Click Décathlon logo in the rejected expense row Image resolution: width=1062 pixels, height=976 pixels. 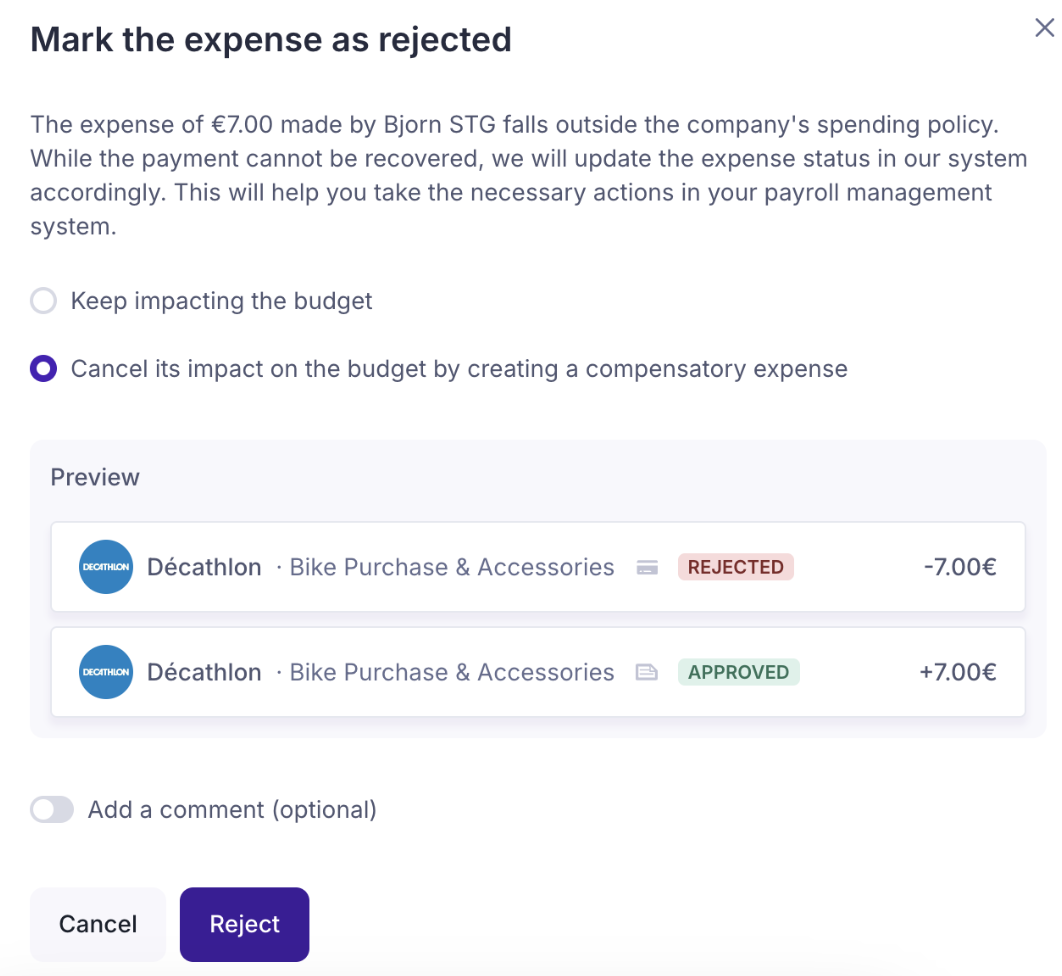(106, 567)
